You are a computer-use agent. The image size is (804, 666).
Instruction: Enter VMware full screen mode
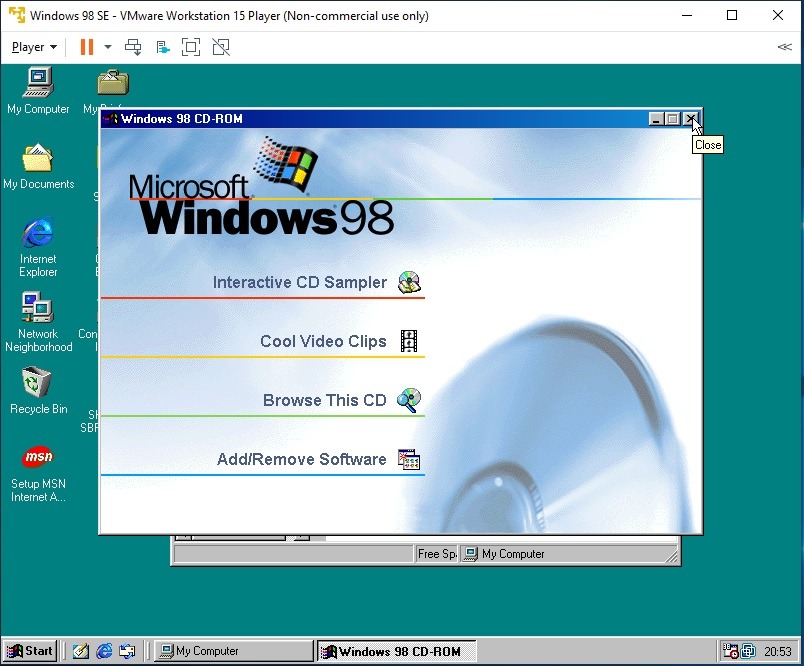[191, 47]
